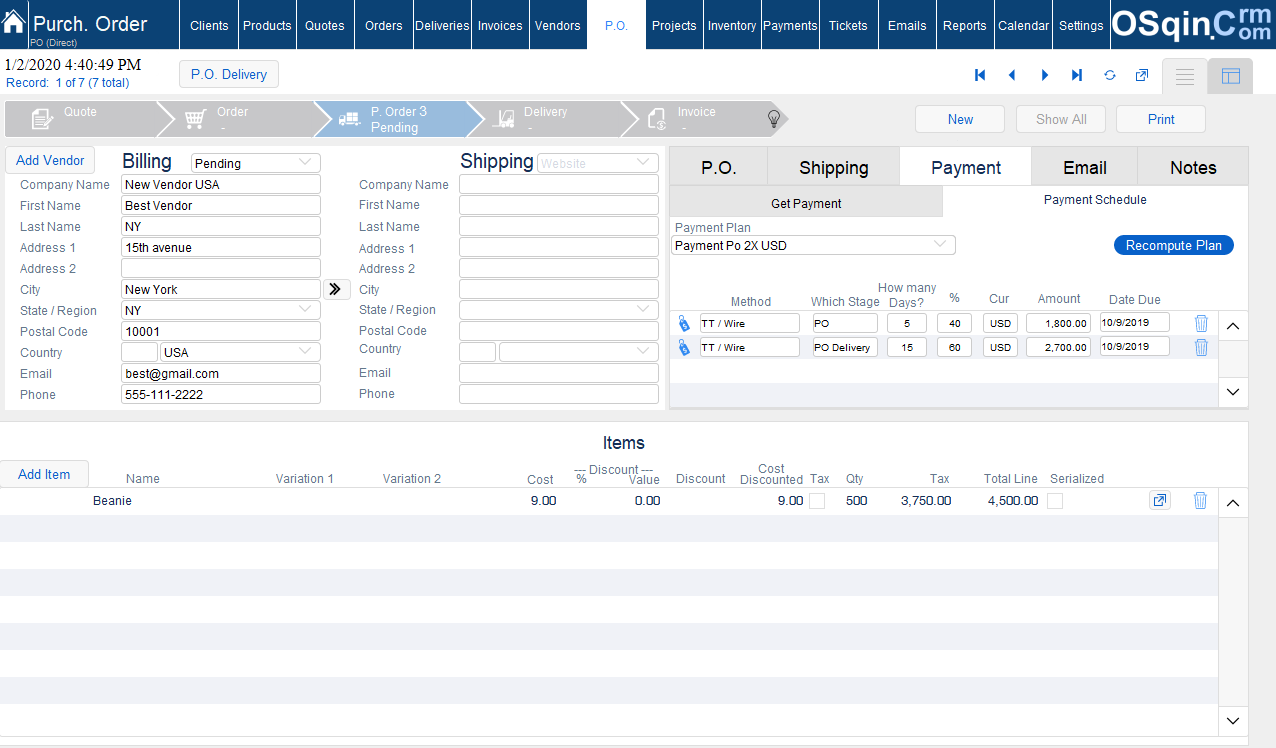
Task: Click the Quote stage icon
Action: tap(42, 120)
